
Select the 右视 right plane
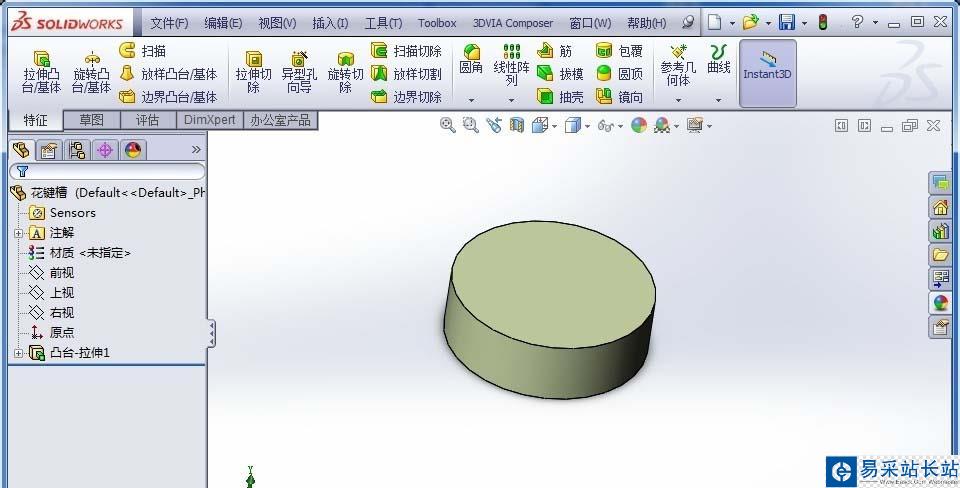52,313
